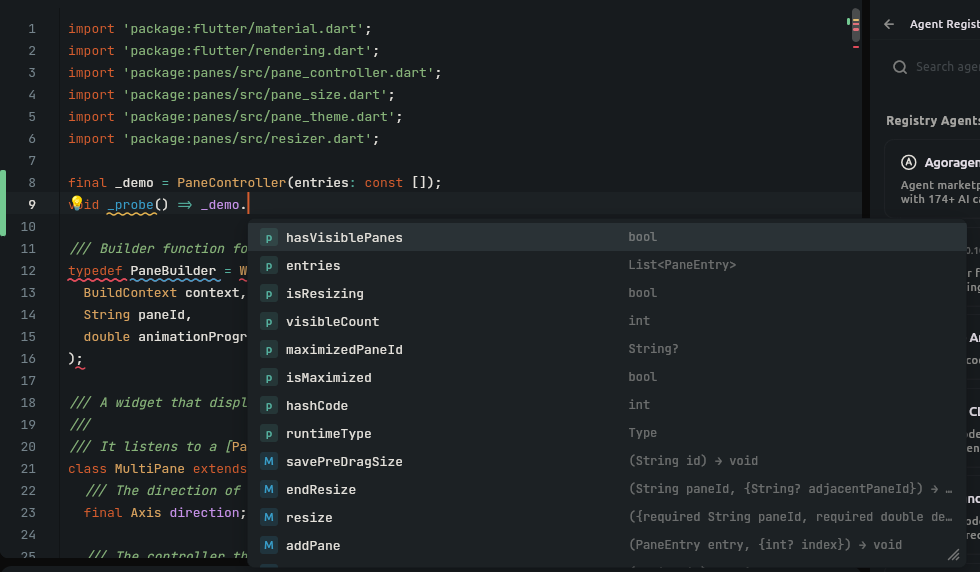Image resolution: width=980 pixels, height=572 pixels.
Task: Click the editor vertical scrollbar thumb
Action: point(856,24)
